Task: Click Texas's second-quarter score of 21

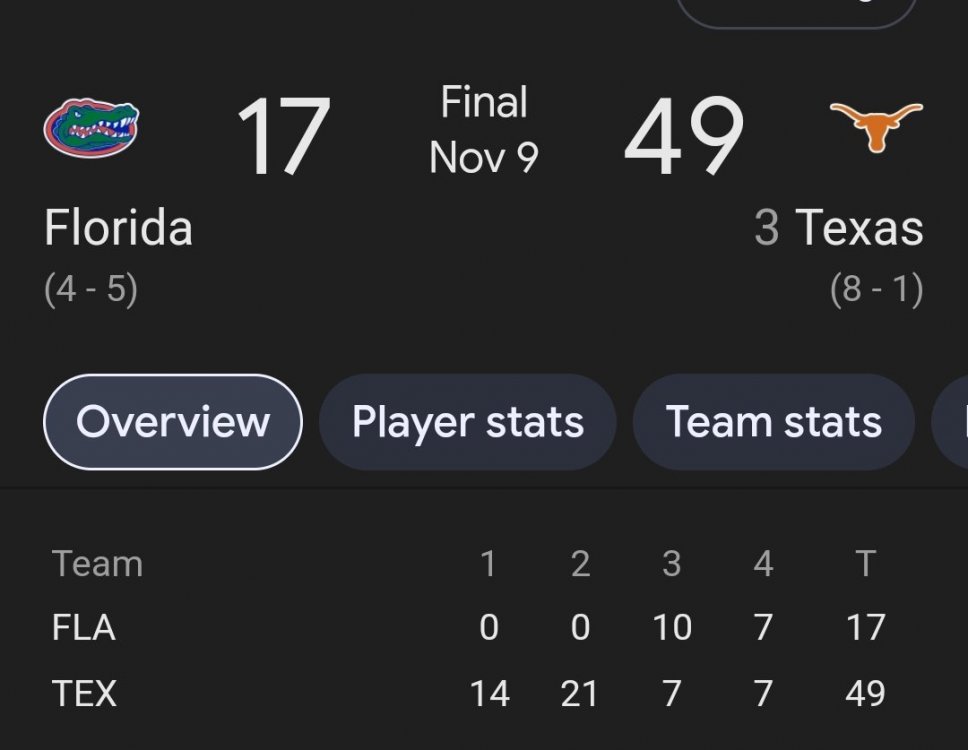Action: pos(580,693)
